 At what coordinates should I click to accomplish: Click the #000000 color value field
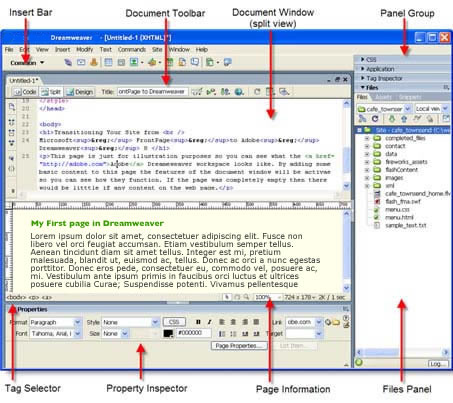point(194,333)
